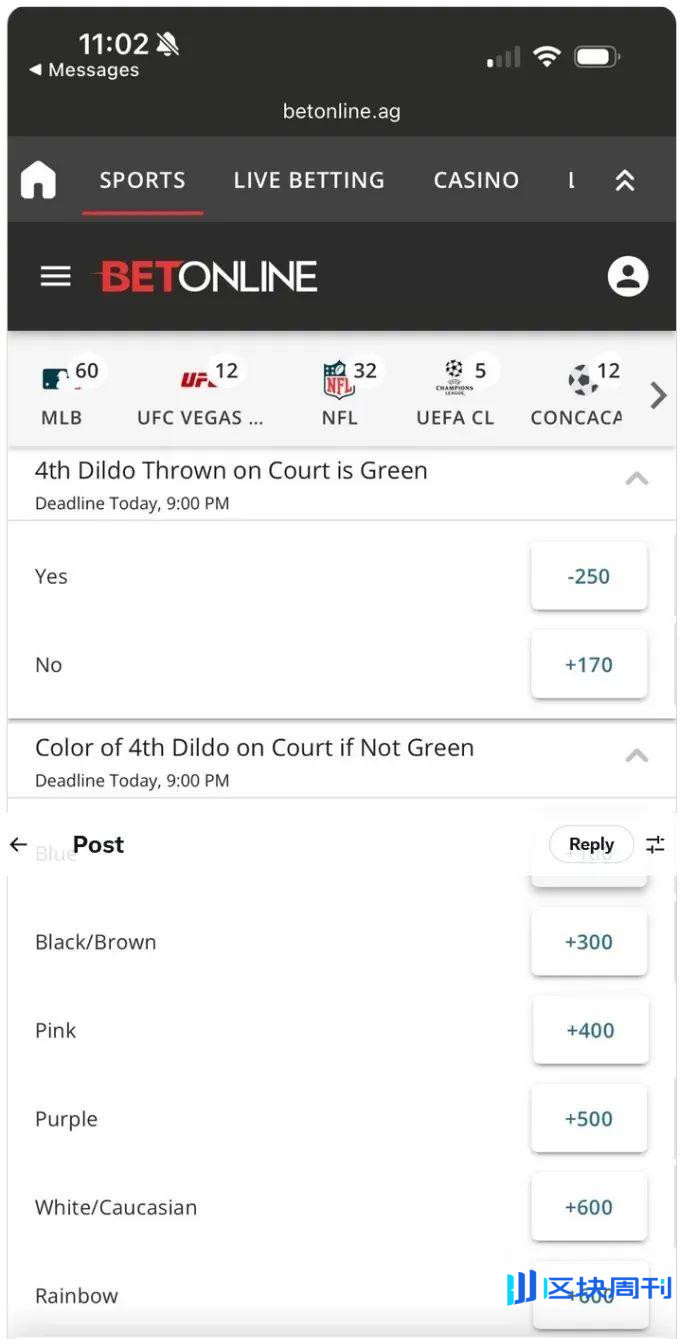Select the UEFA CL league icon

click(454, 378)
